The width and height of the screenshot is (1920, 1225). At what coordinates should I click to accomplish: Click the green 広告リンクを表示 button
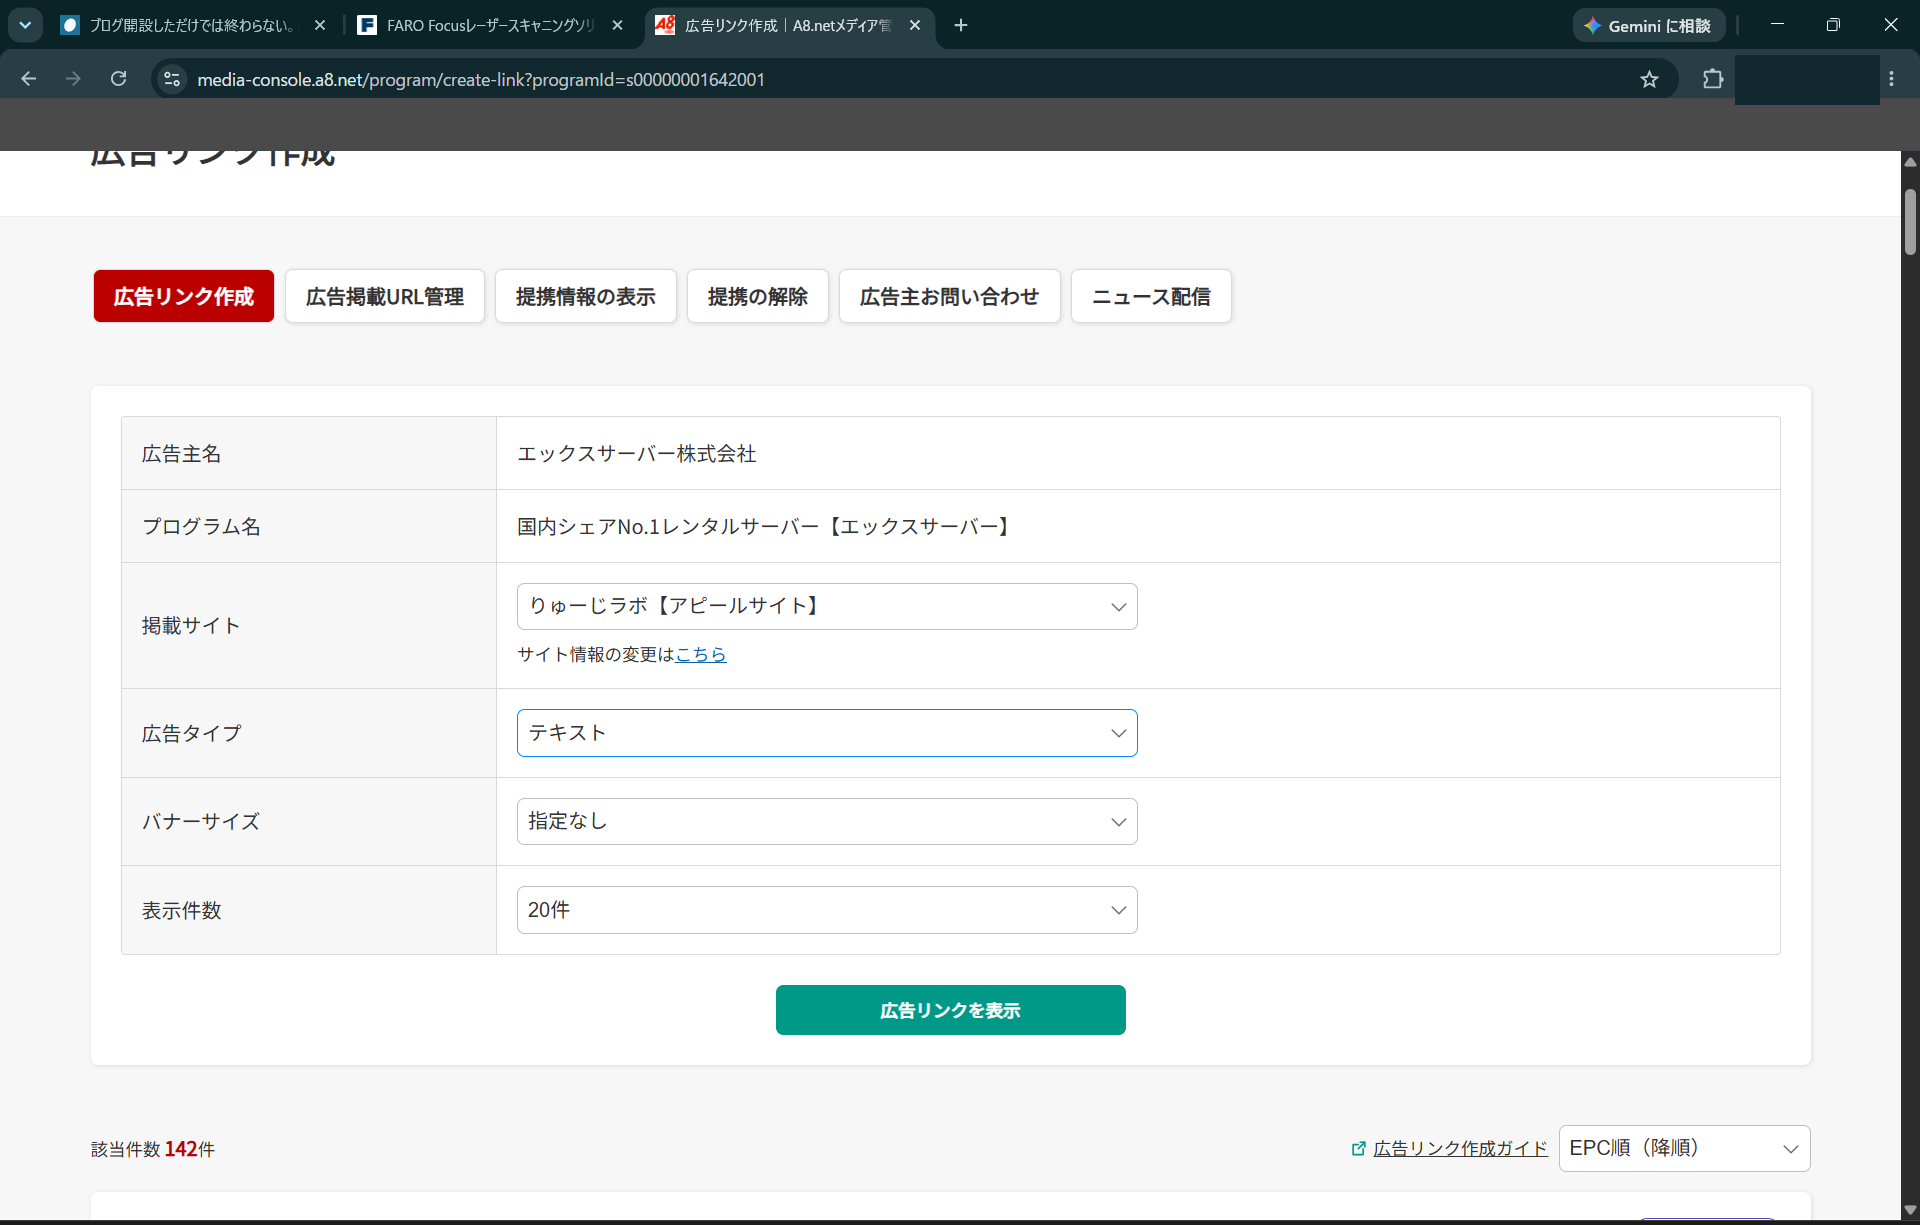click(951, 1010)
